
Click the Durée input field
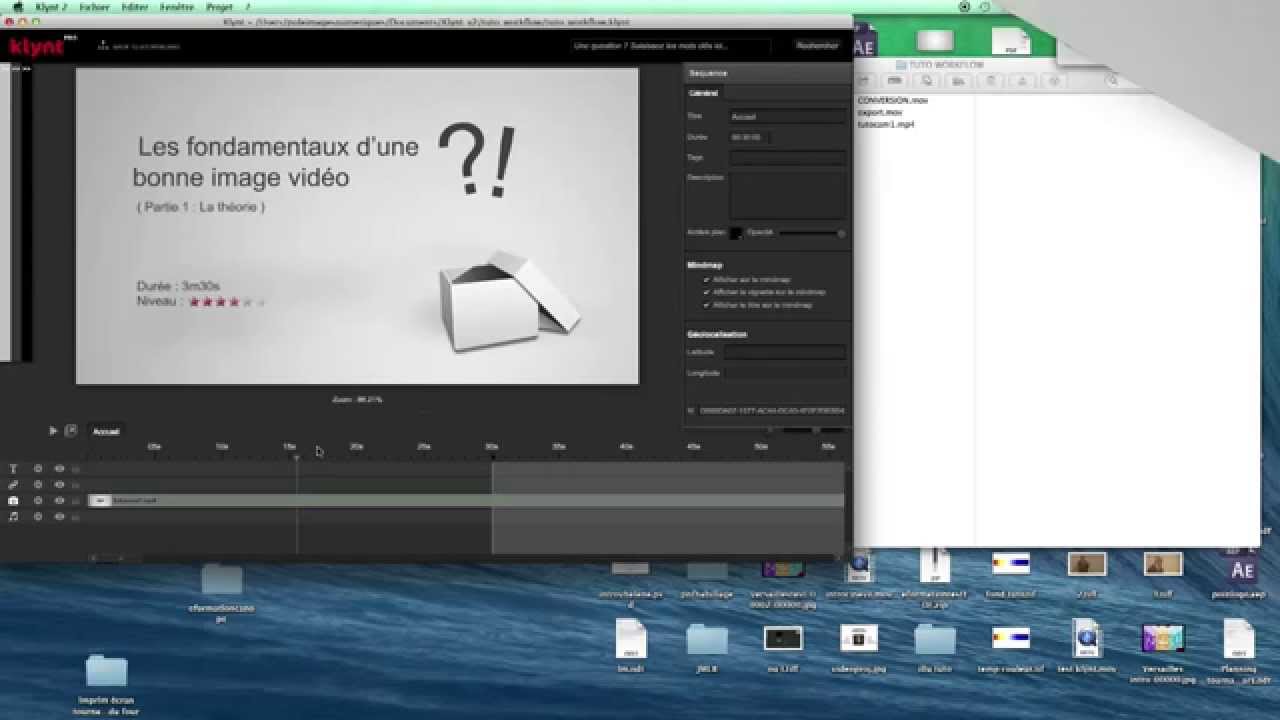(748, 137)
